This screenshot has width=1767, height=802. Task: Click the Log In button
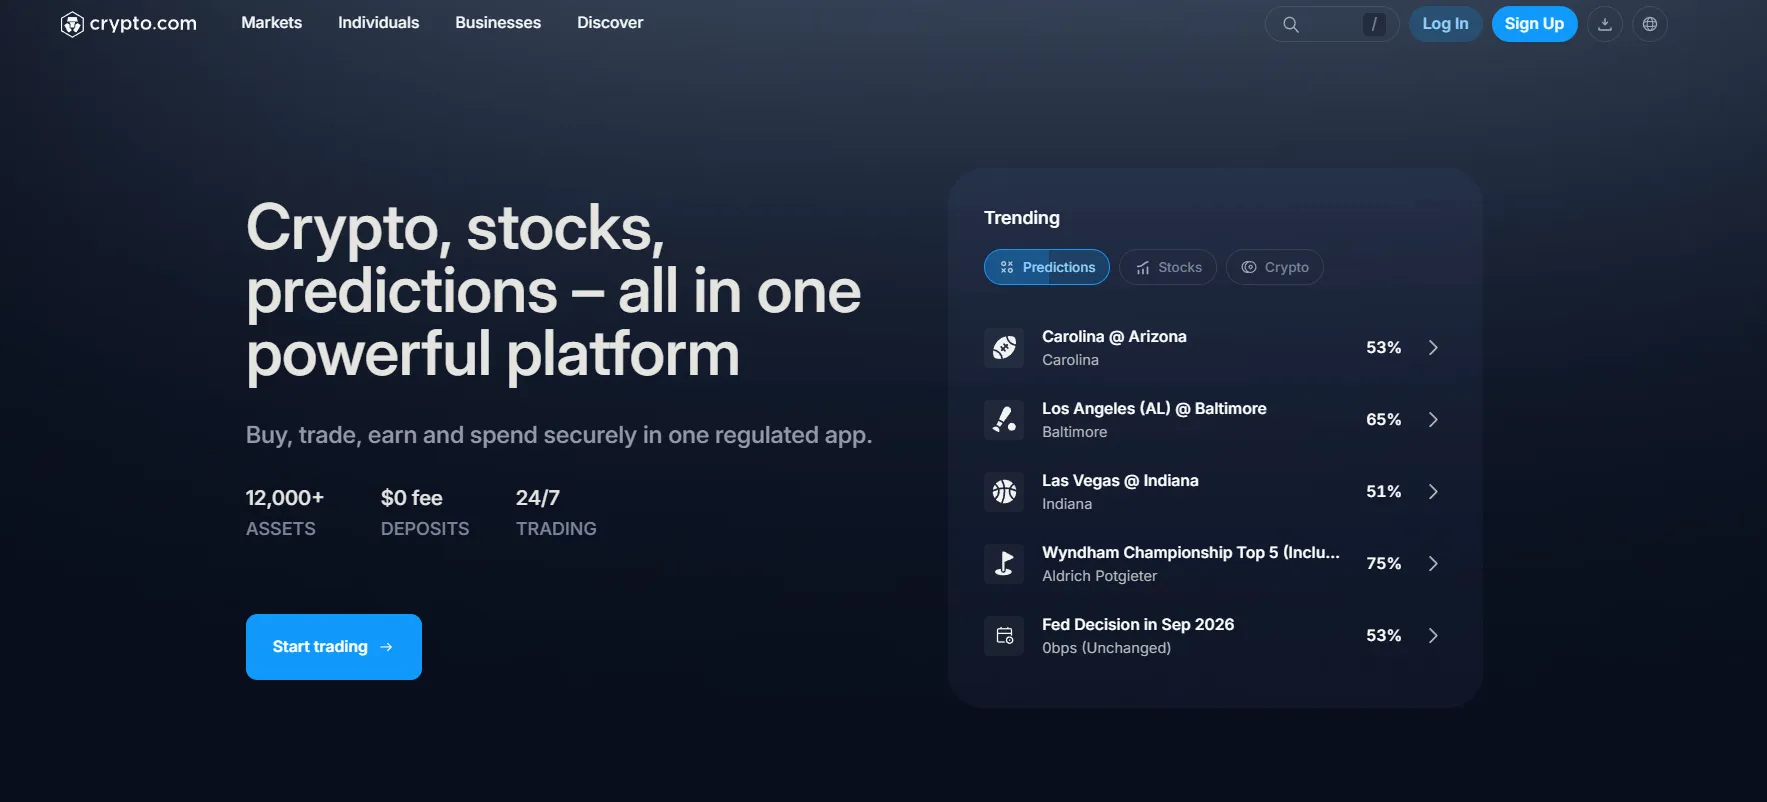click(1446, 24)
